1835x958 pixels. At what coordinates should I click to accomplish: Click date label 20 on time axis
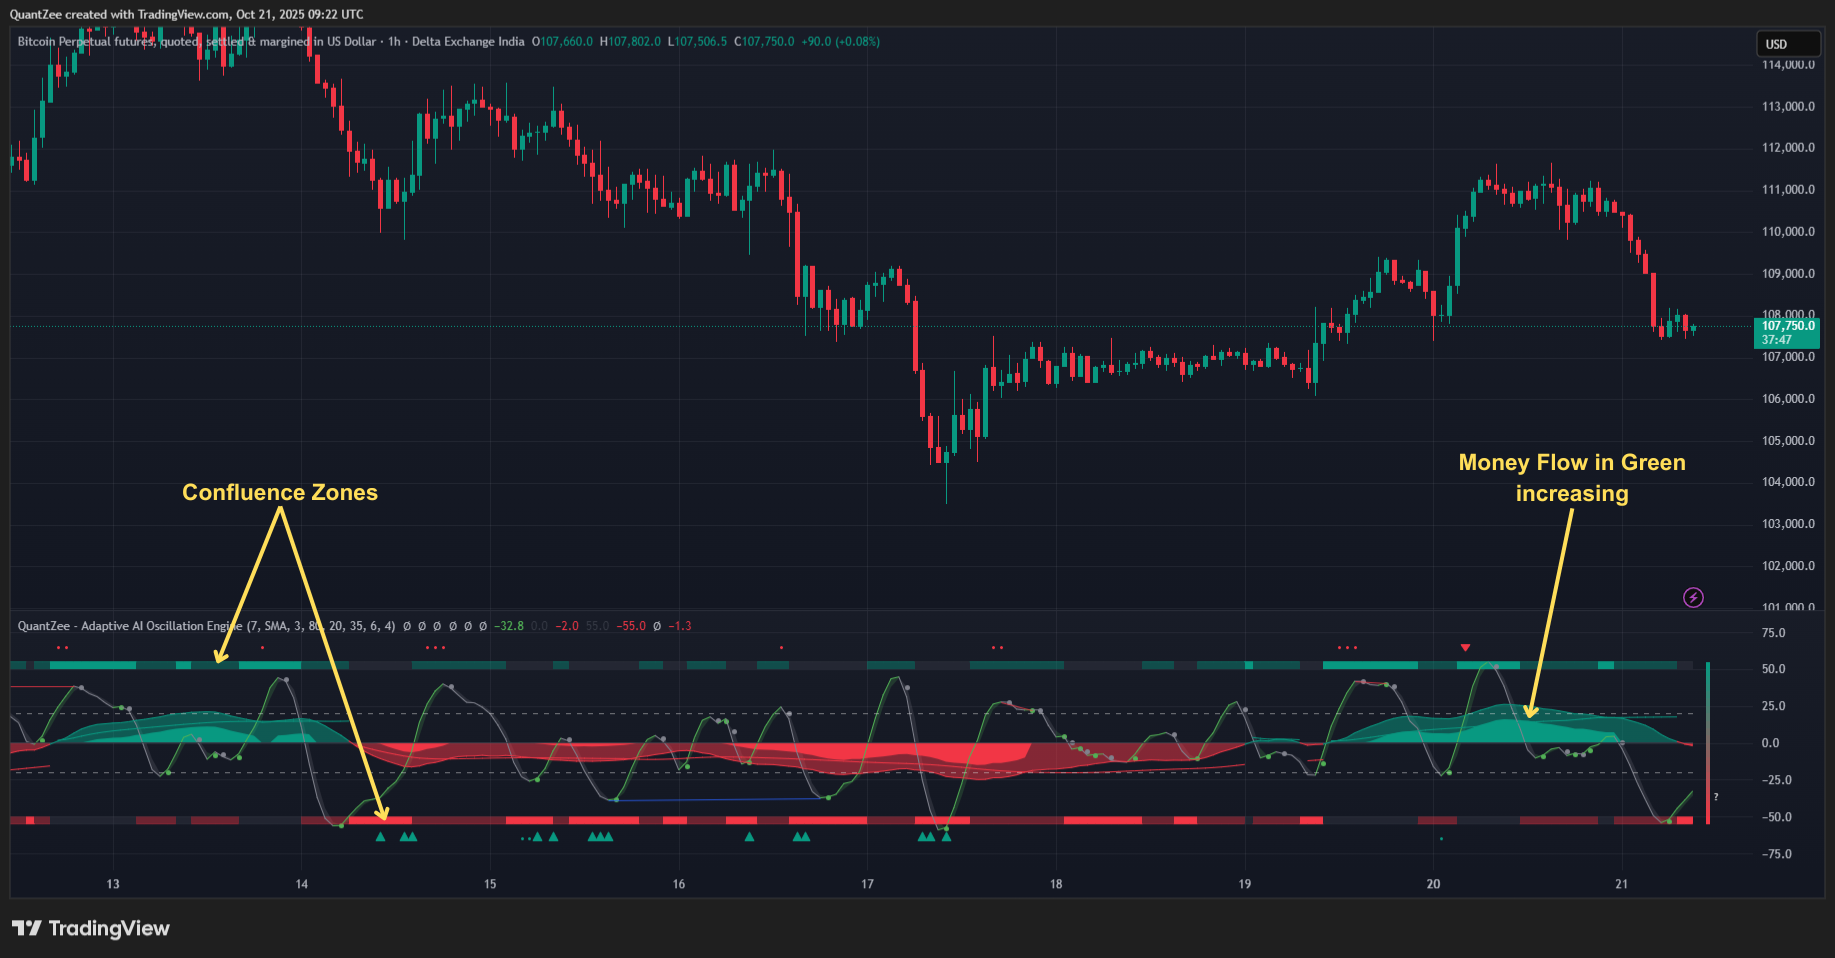1433,884
